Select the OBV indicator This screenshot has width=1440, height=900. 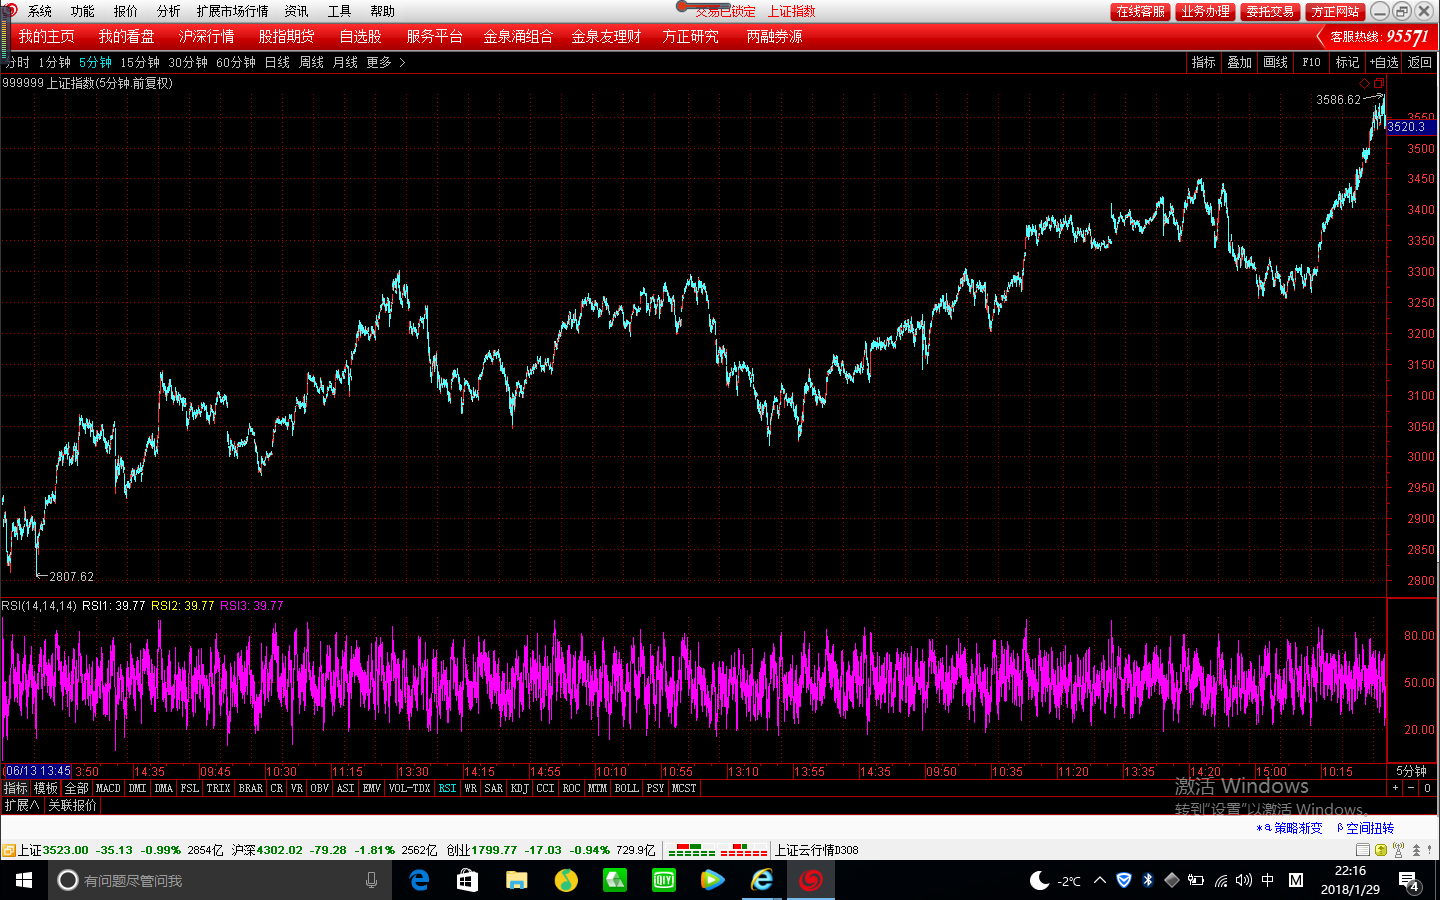320,788
